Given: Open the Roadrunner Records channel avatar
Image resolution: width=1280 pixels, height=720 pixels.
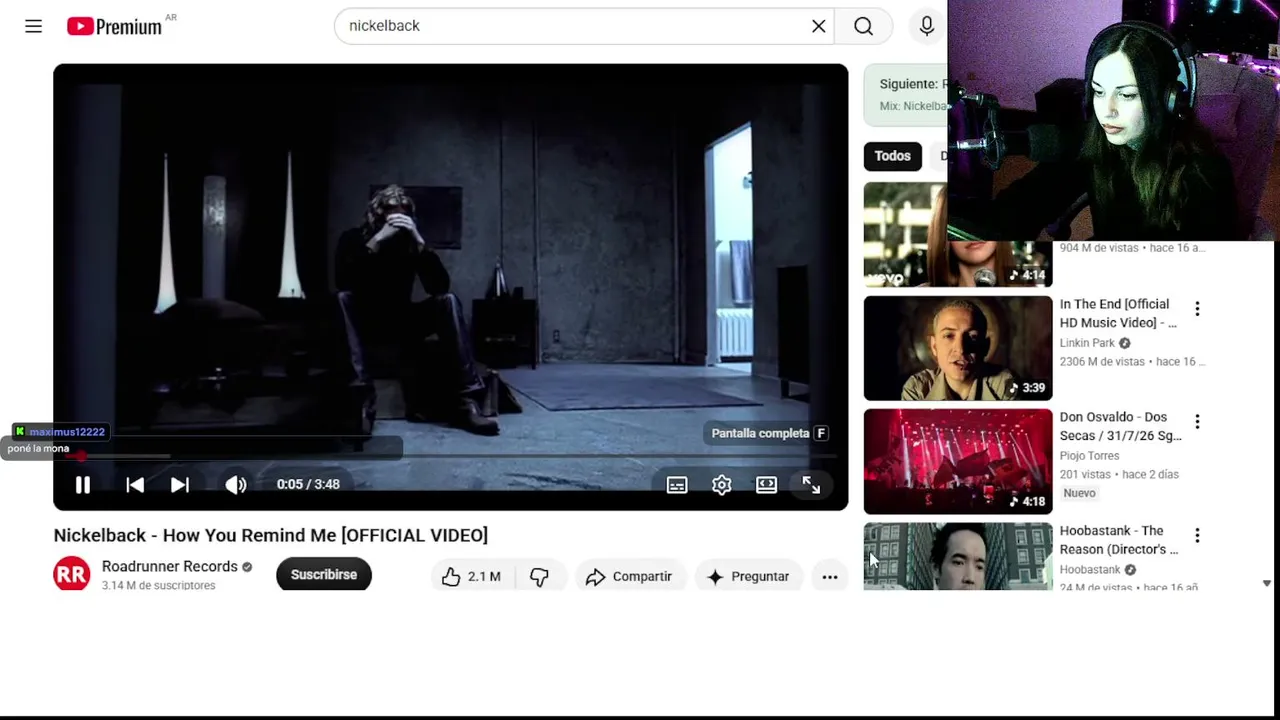Looking at the screenshot, I should click(72, 574).
